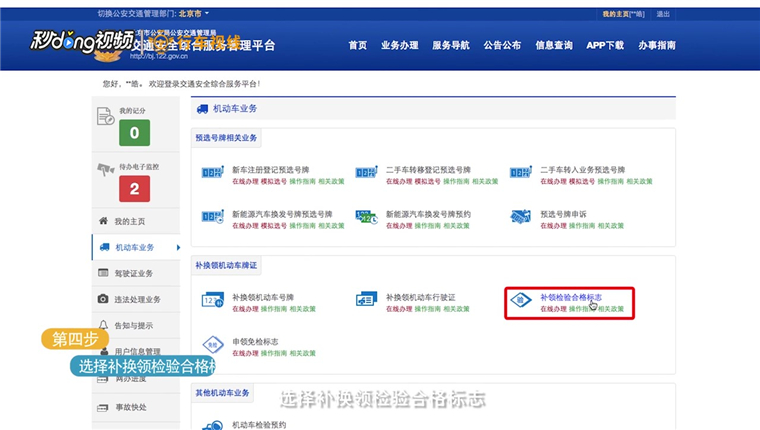The height and width of the screenshot is (430, 760).
Task: Select the 其他机动车业务 section tab
Action: [222, 393]
